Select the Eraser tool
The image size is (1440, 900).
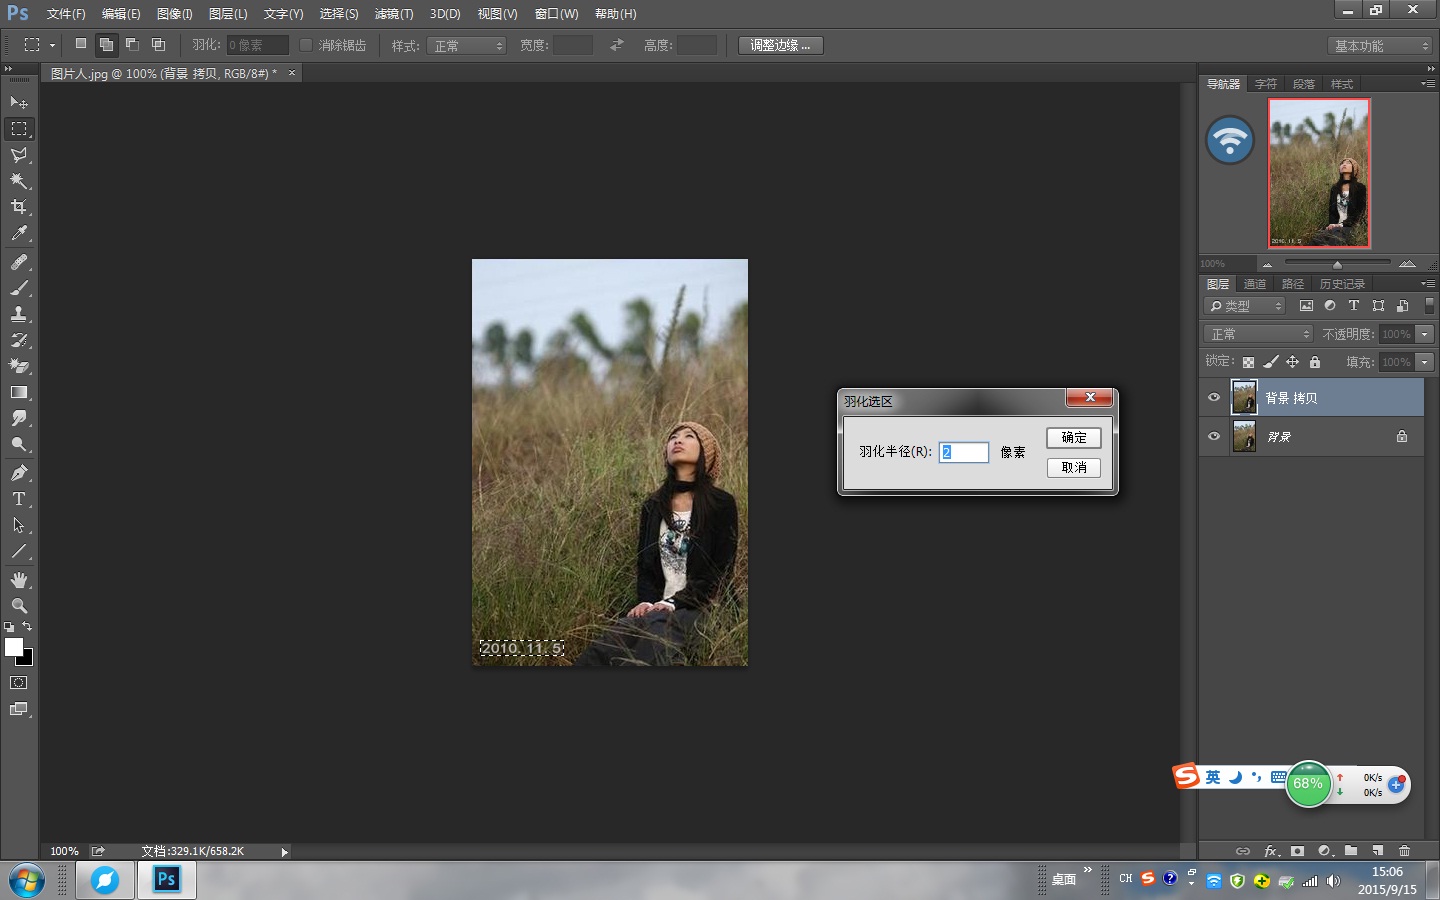click(19, 366)
